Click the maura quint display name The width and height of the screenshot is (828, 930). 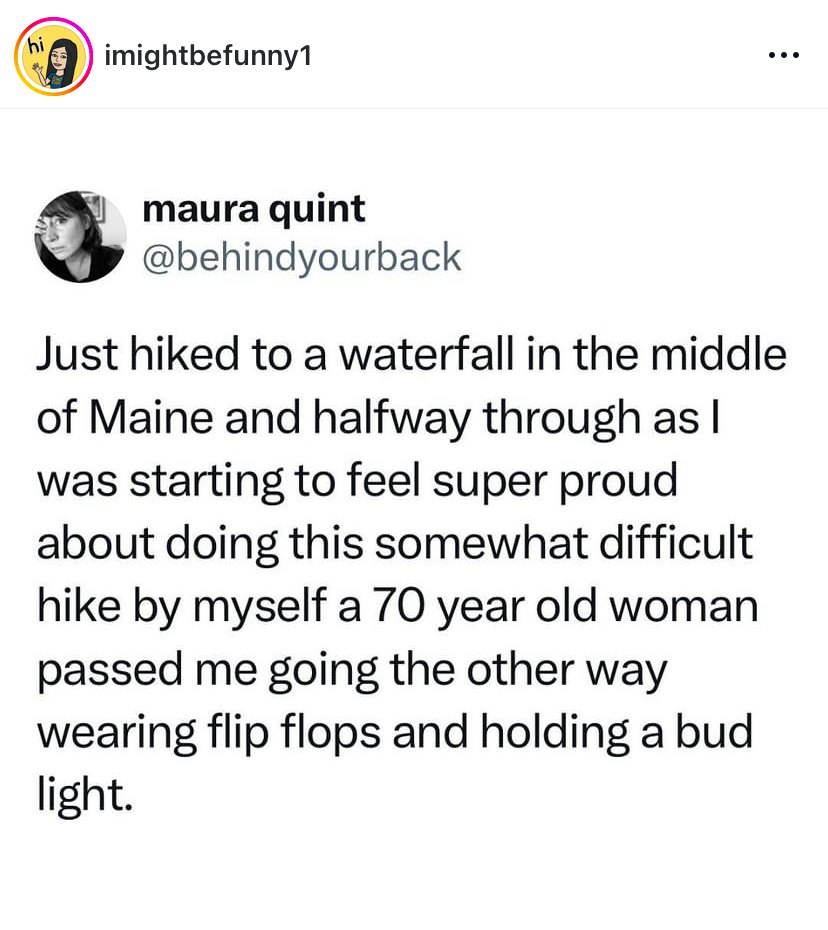tap(254, 209)
